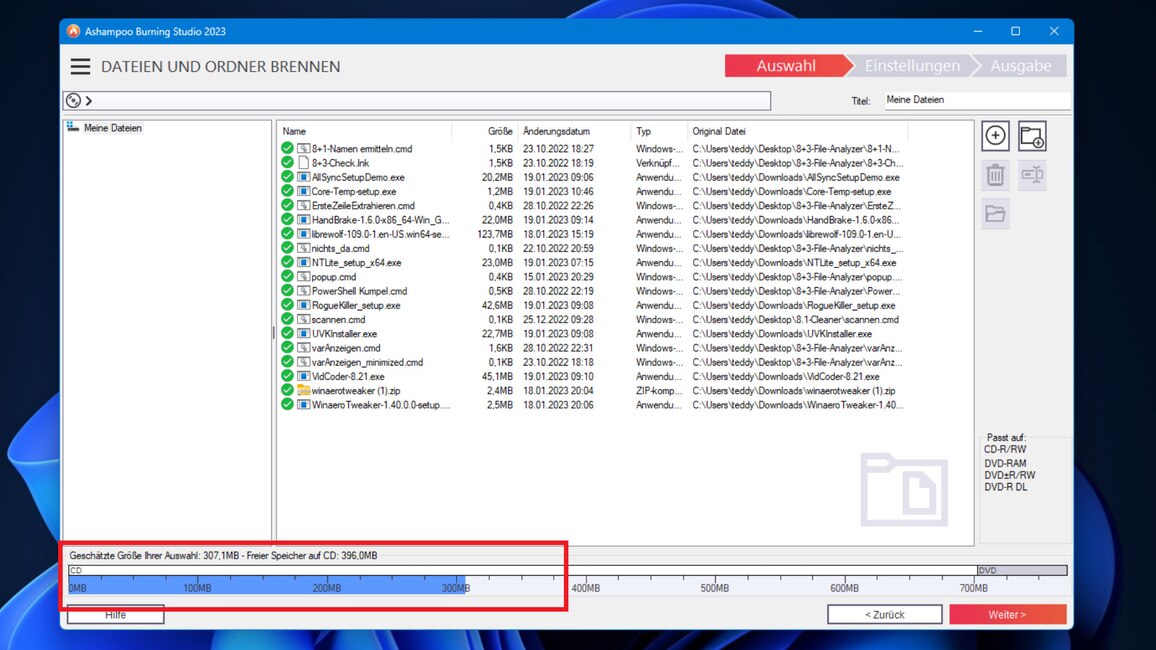Click the rename item icon
The height and width of the screenshot is (650, 1156).
tap(1032, 175)
